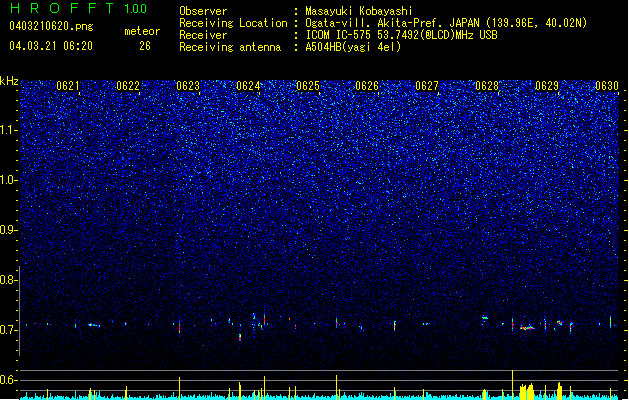Click the 0621 time marker
The height and width of the screenshot is (400, 629).
pyautogui.click(x=68, y=86)
